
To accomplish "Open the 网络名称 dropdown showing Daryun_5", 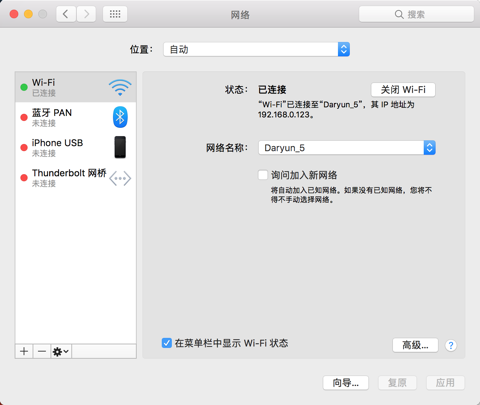I will 347,148.
